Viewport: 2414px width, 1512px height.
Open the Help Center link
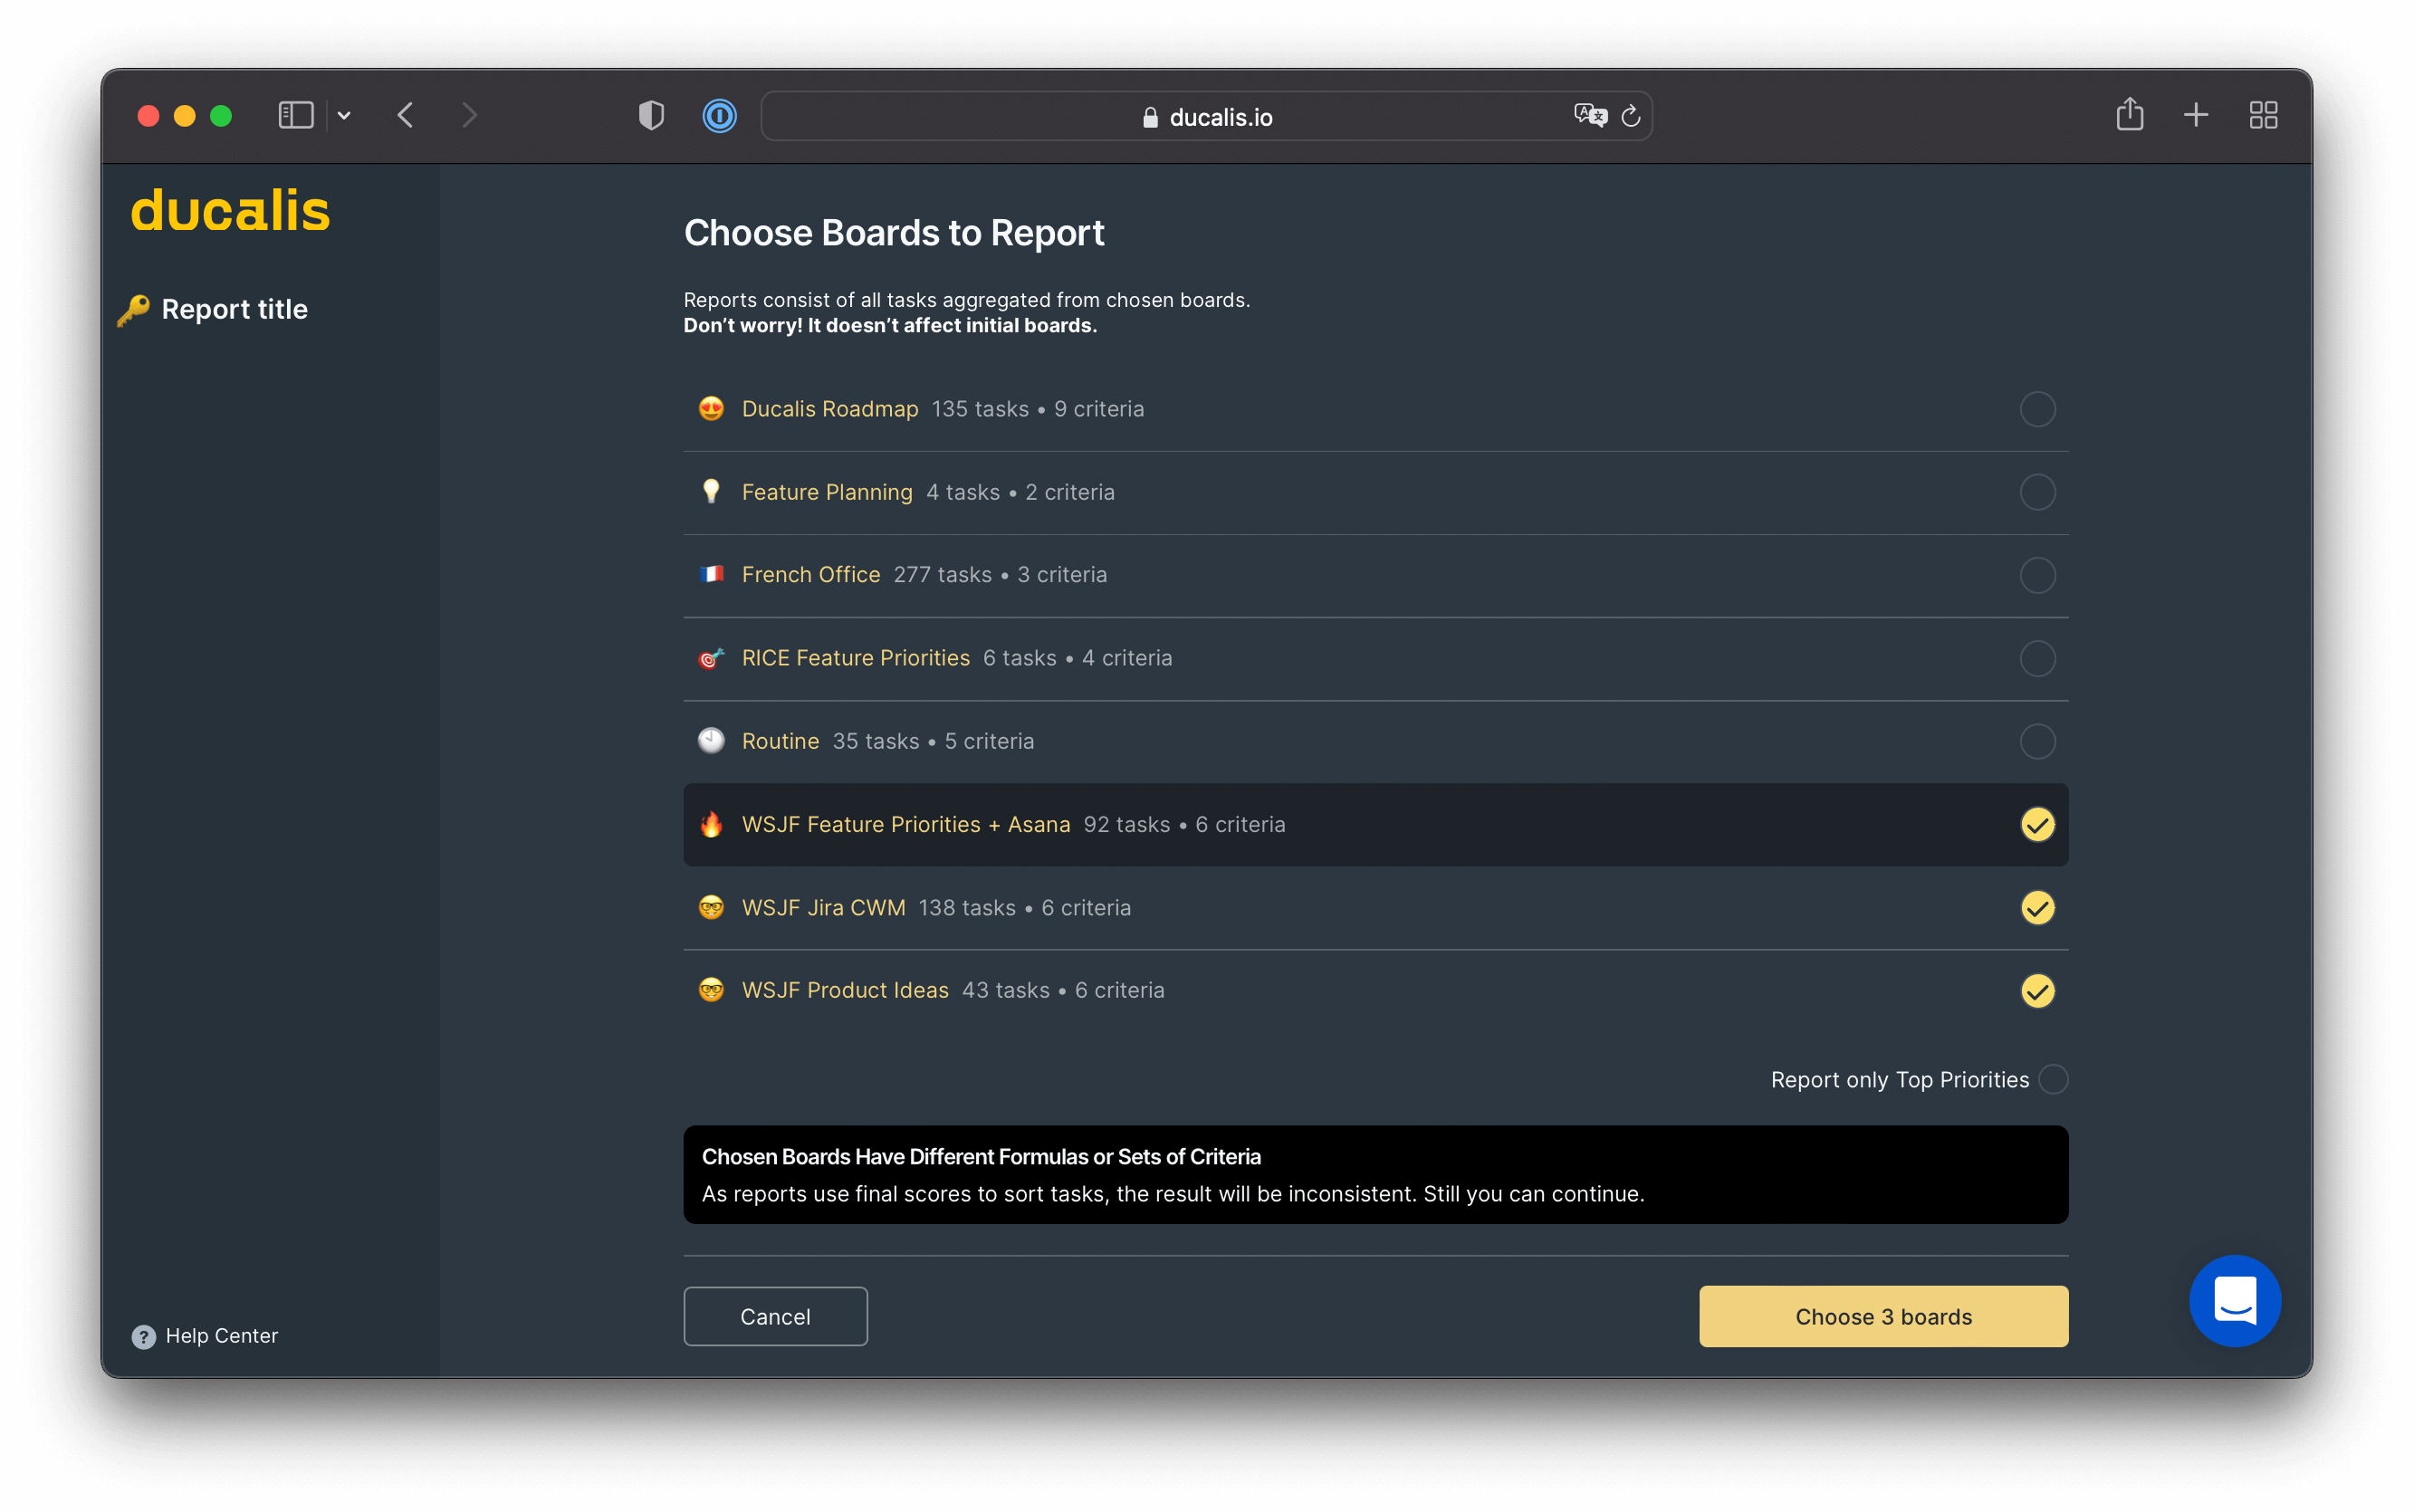coord(221,1336)
